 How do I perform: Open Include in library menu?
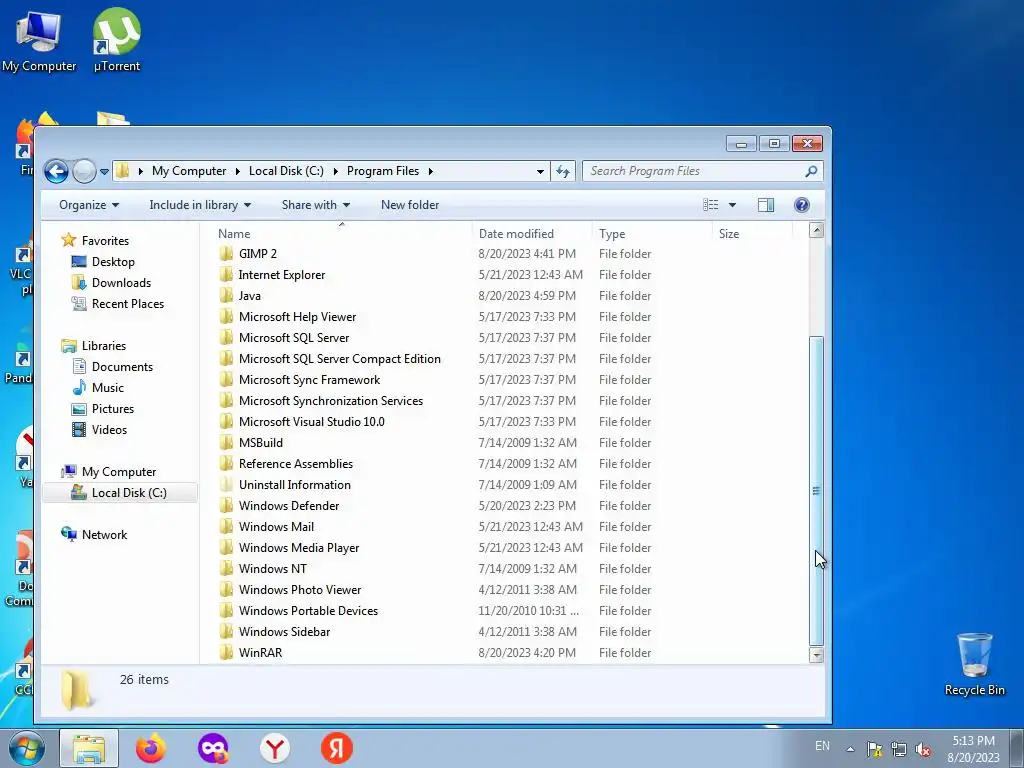click(200, 205)
